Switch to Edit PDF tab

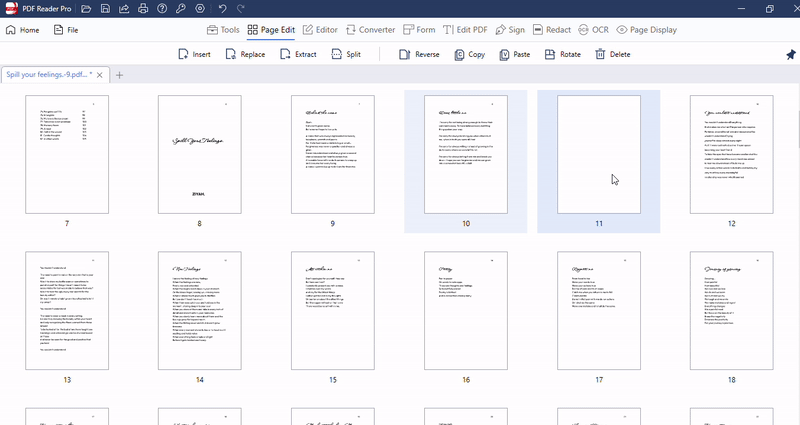465,30
